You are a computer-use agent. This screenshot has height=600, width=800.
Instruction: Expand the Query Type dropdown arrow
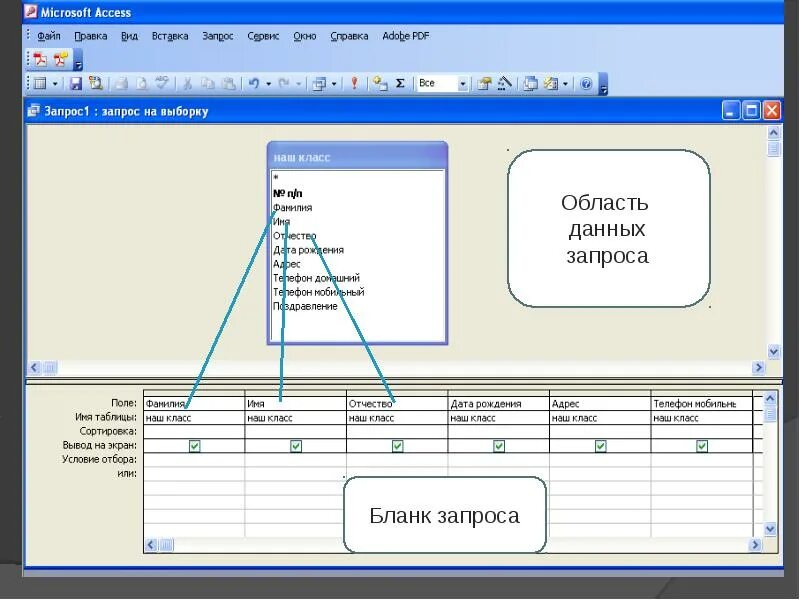pos(334,84)
